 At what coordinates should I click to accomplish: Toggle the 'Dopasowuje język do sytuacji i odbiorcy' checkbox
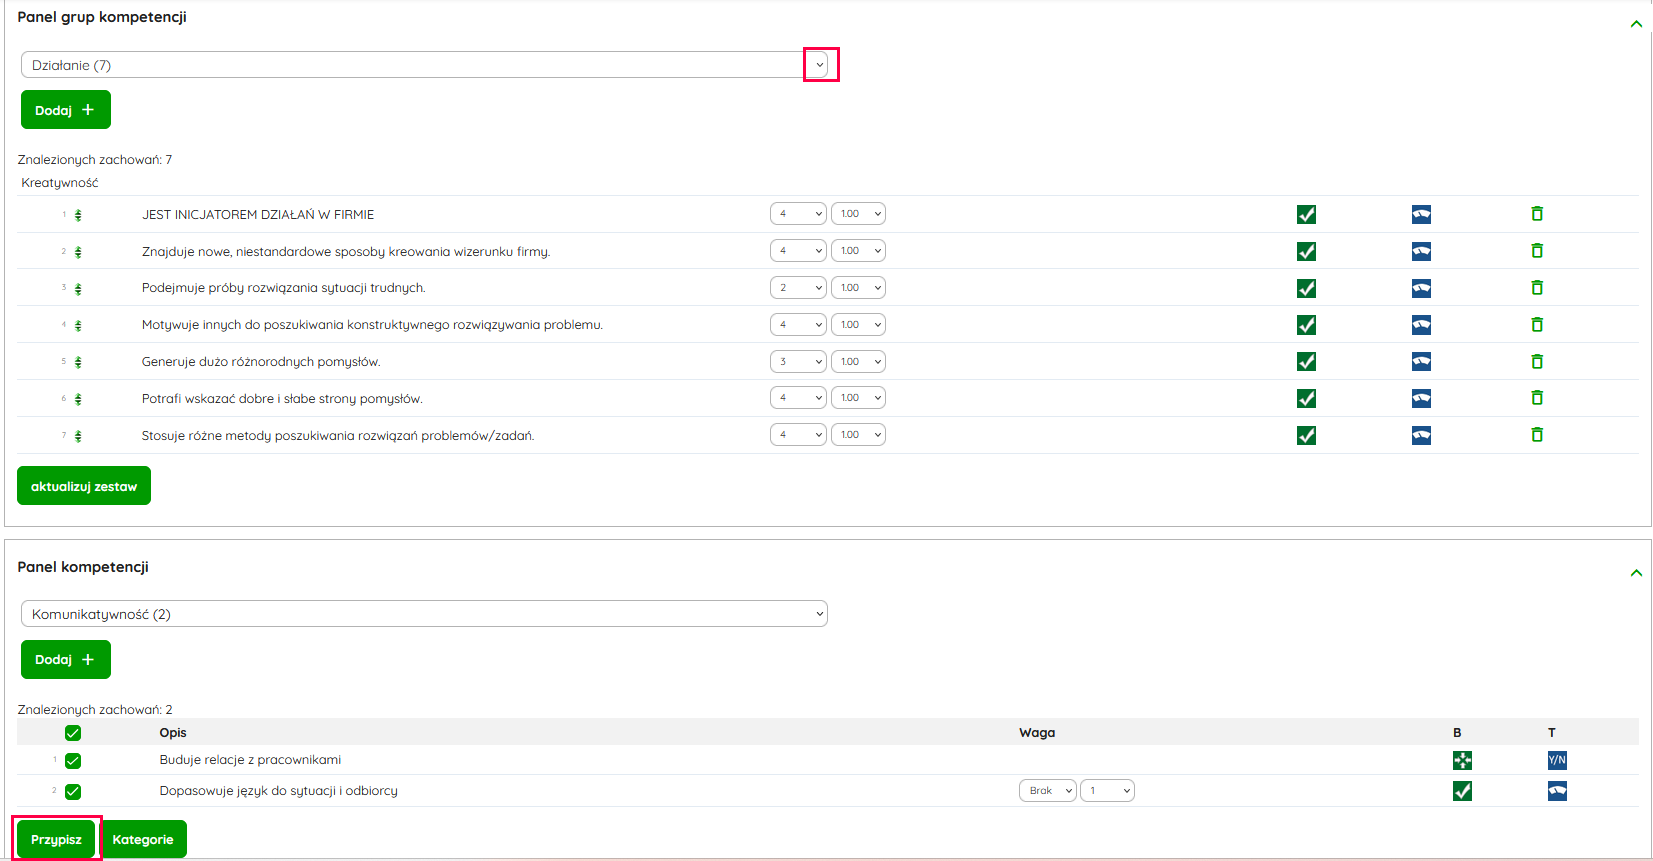tap(73, 792)
